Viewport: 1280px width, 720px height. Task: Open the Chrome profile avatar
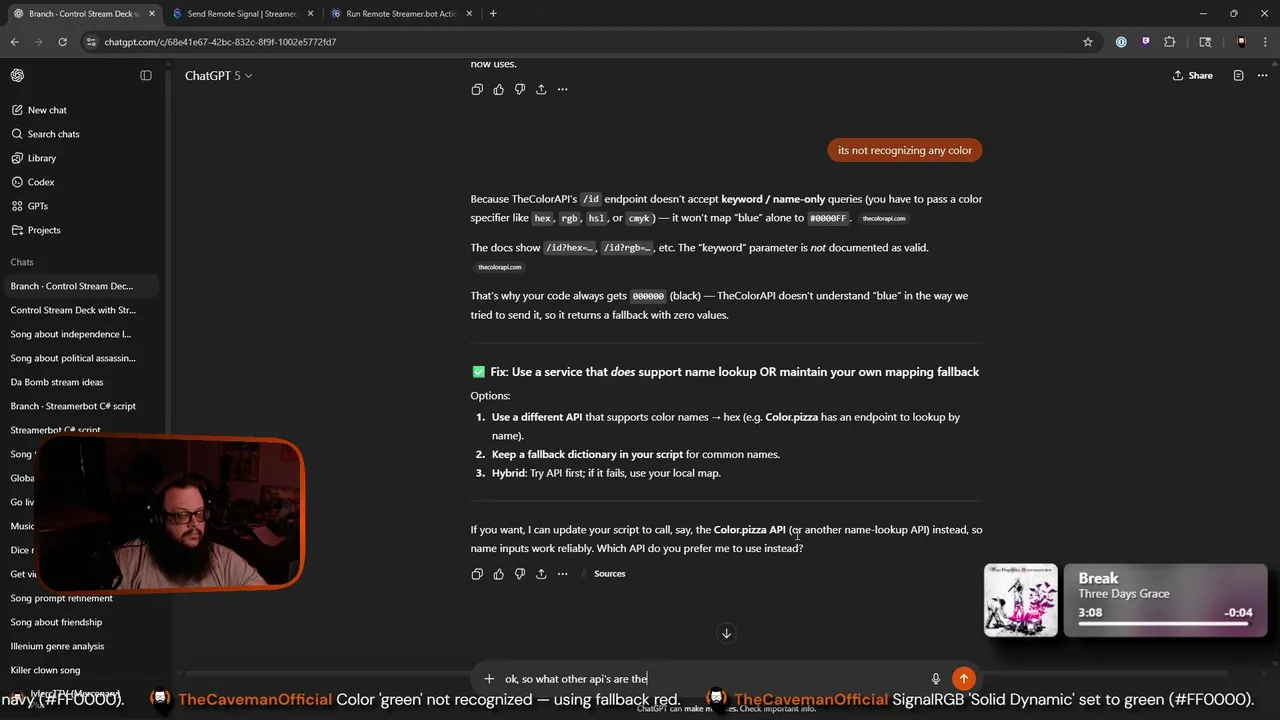tap(1241, 42)
